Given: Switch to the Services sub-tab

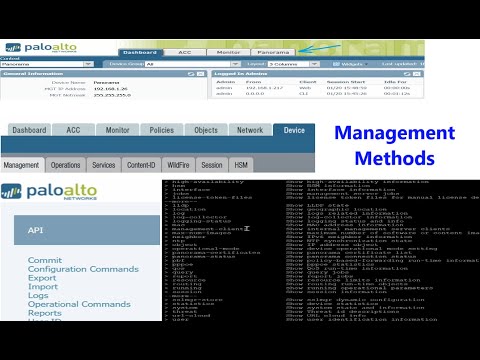Looking at the screenshot, I should pyautogui.click(x=104, y=165).
